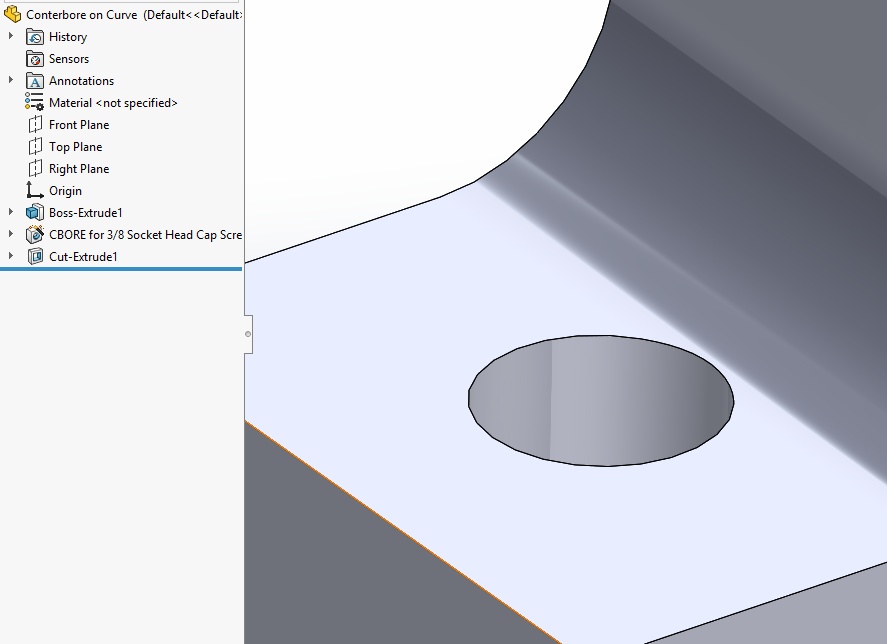Click the Origin axes icon
887x644 pixels.
click(35, 191)
